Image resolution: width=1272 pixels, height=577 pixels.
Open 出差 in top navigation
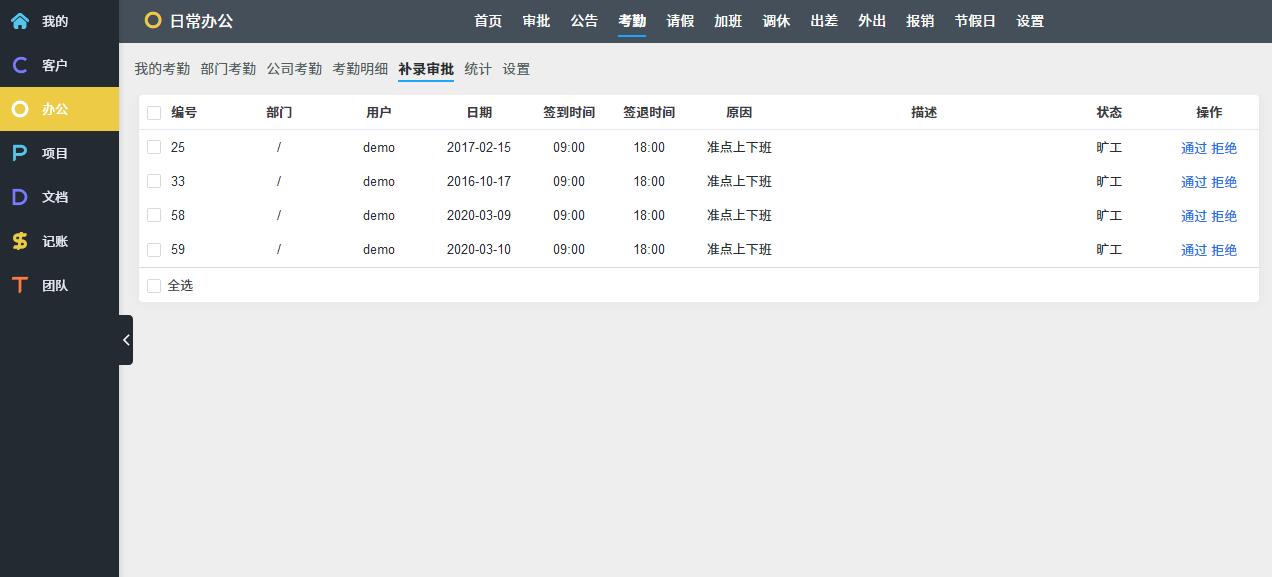pos(824,21)
